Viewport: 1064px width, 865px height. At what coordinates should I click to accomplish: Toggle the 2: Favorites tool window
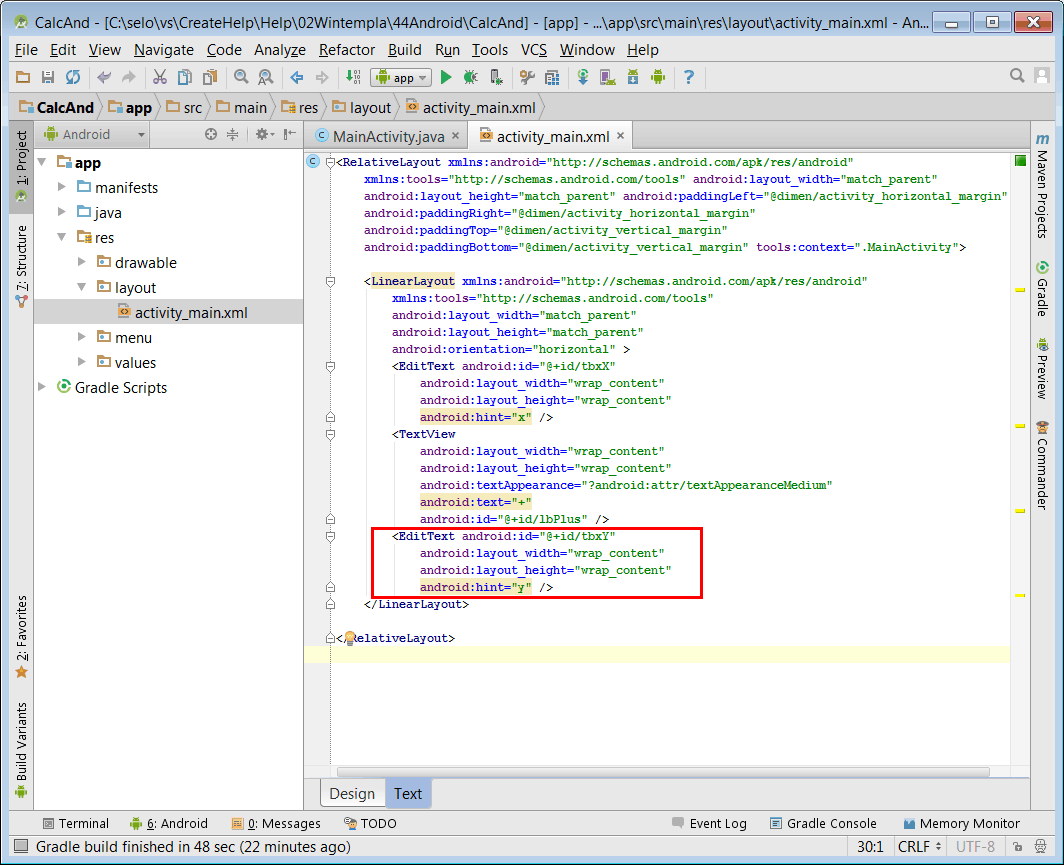[22, 638]
